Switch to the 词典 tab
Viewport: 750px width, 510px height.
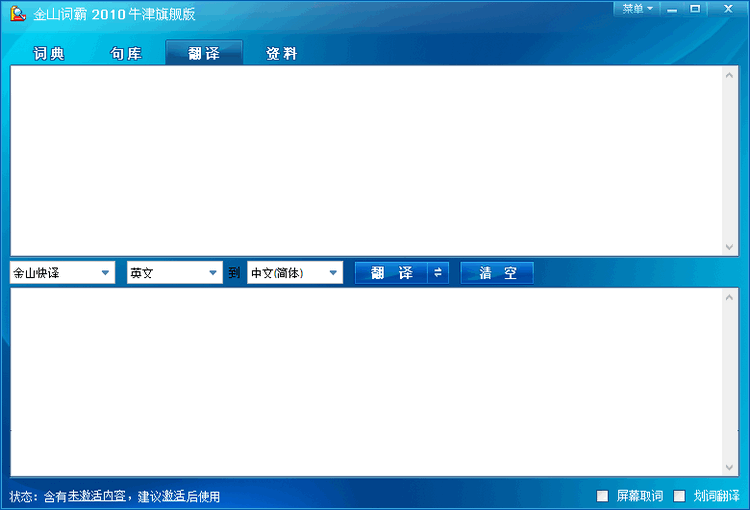[x=49, y=53]
